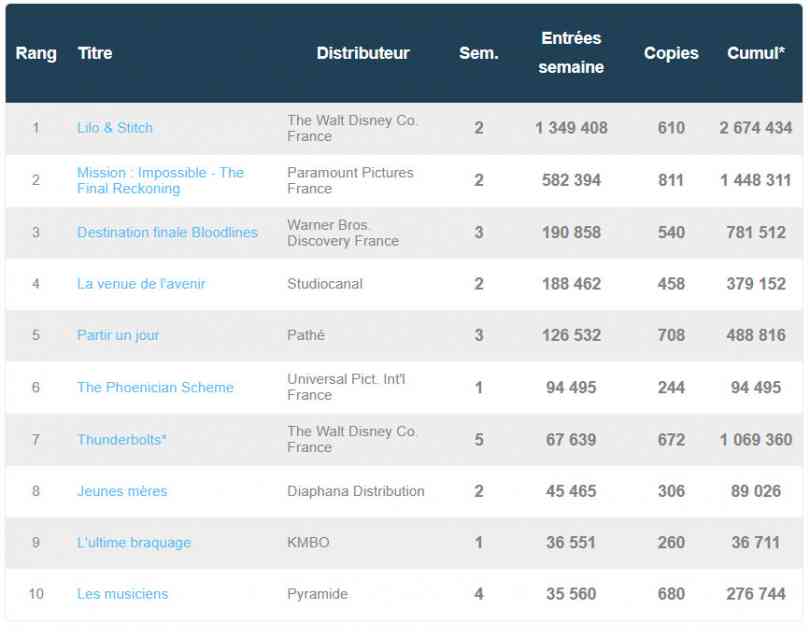Click distributor KMBO

coord(308,542)
